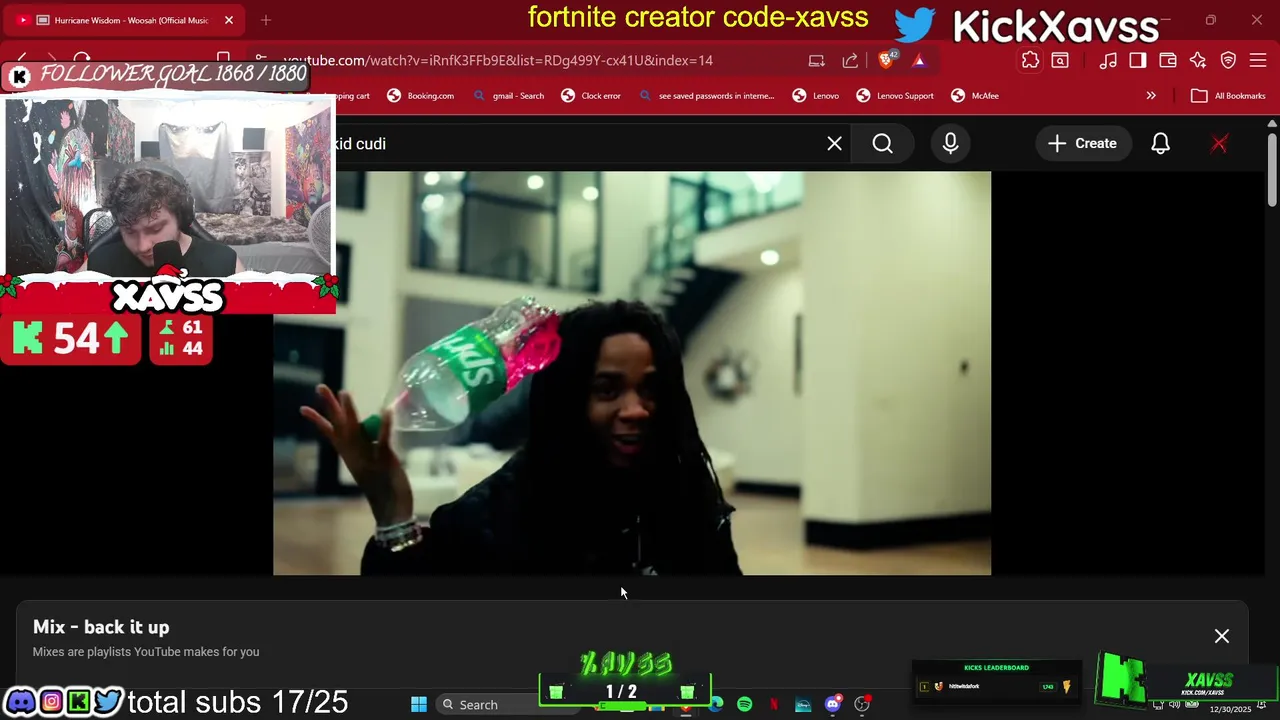Open see saved passwords bookmark
1280x720 pixels.
[x=705, y=96]
